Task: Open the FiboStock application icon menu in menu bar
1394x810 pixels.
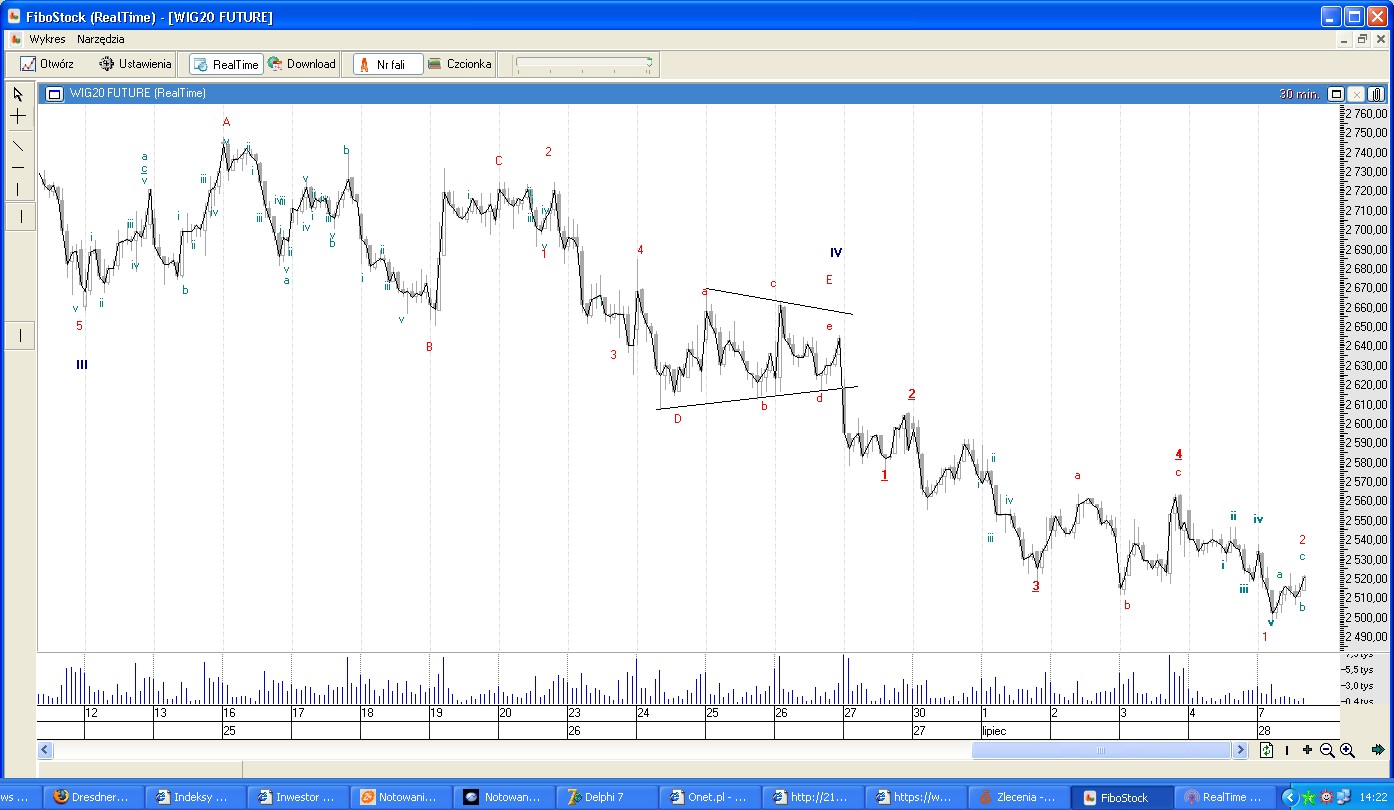Action: click(15, 39)
